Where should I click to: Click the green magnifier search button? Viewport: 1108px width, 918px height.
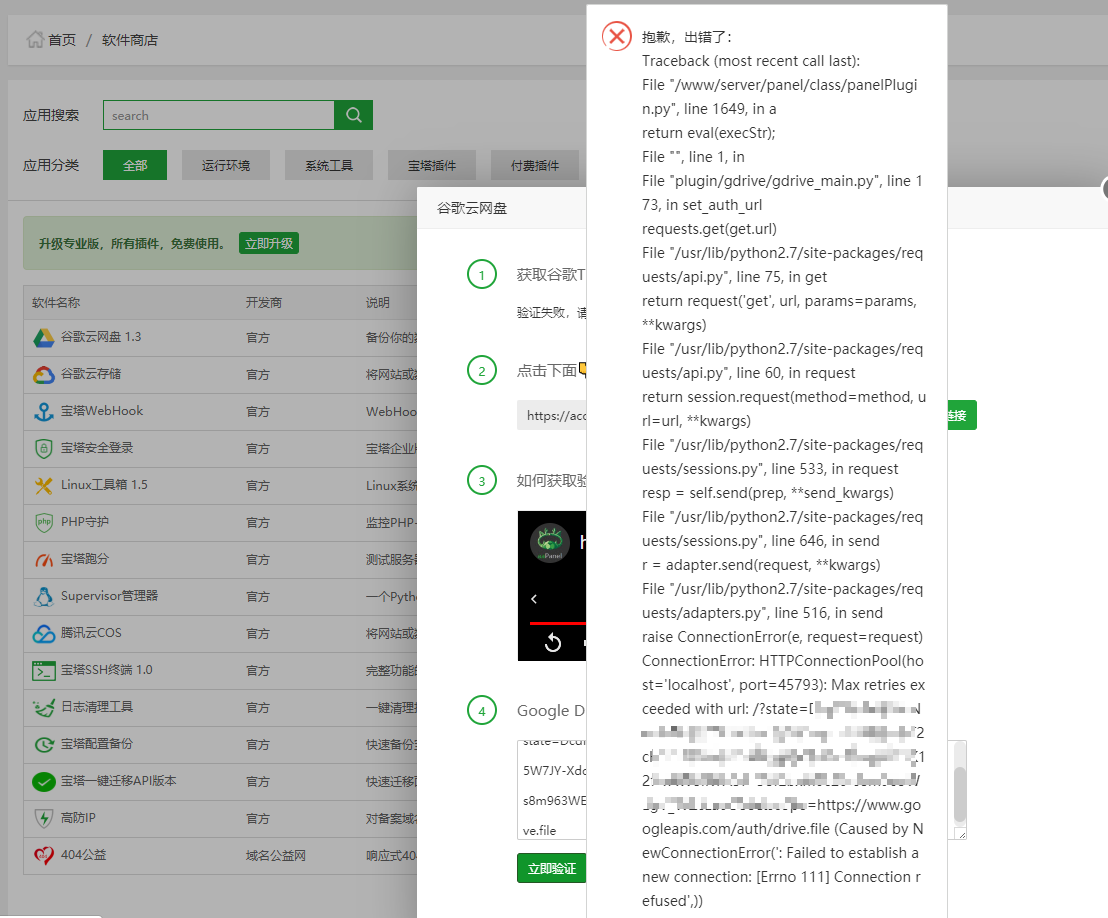353,115
